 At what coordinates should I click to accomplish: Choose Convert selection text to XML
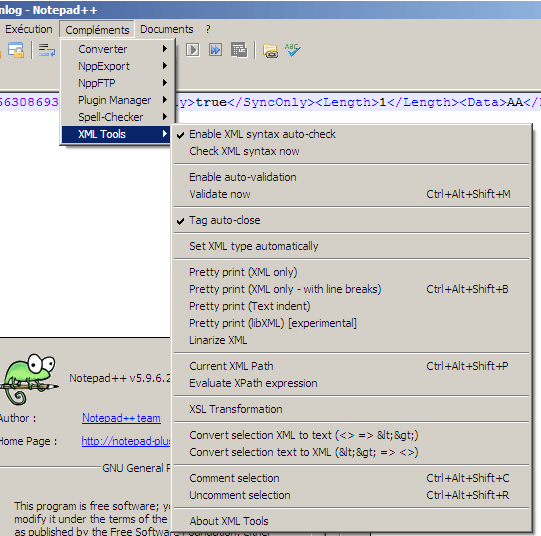(x=352, y=452)
